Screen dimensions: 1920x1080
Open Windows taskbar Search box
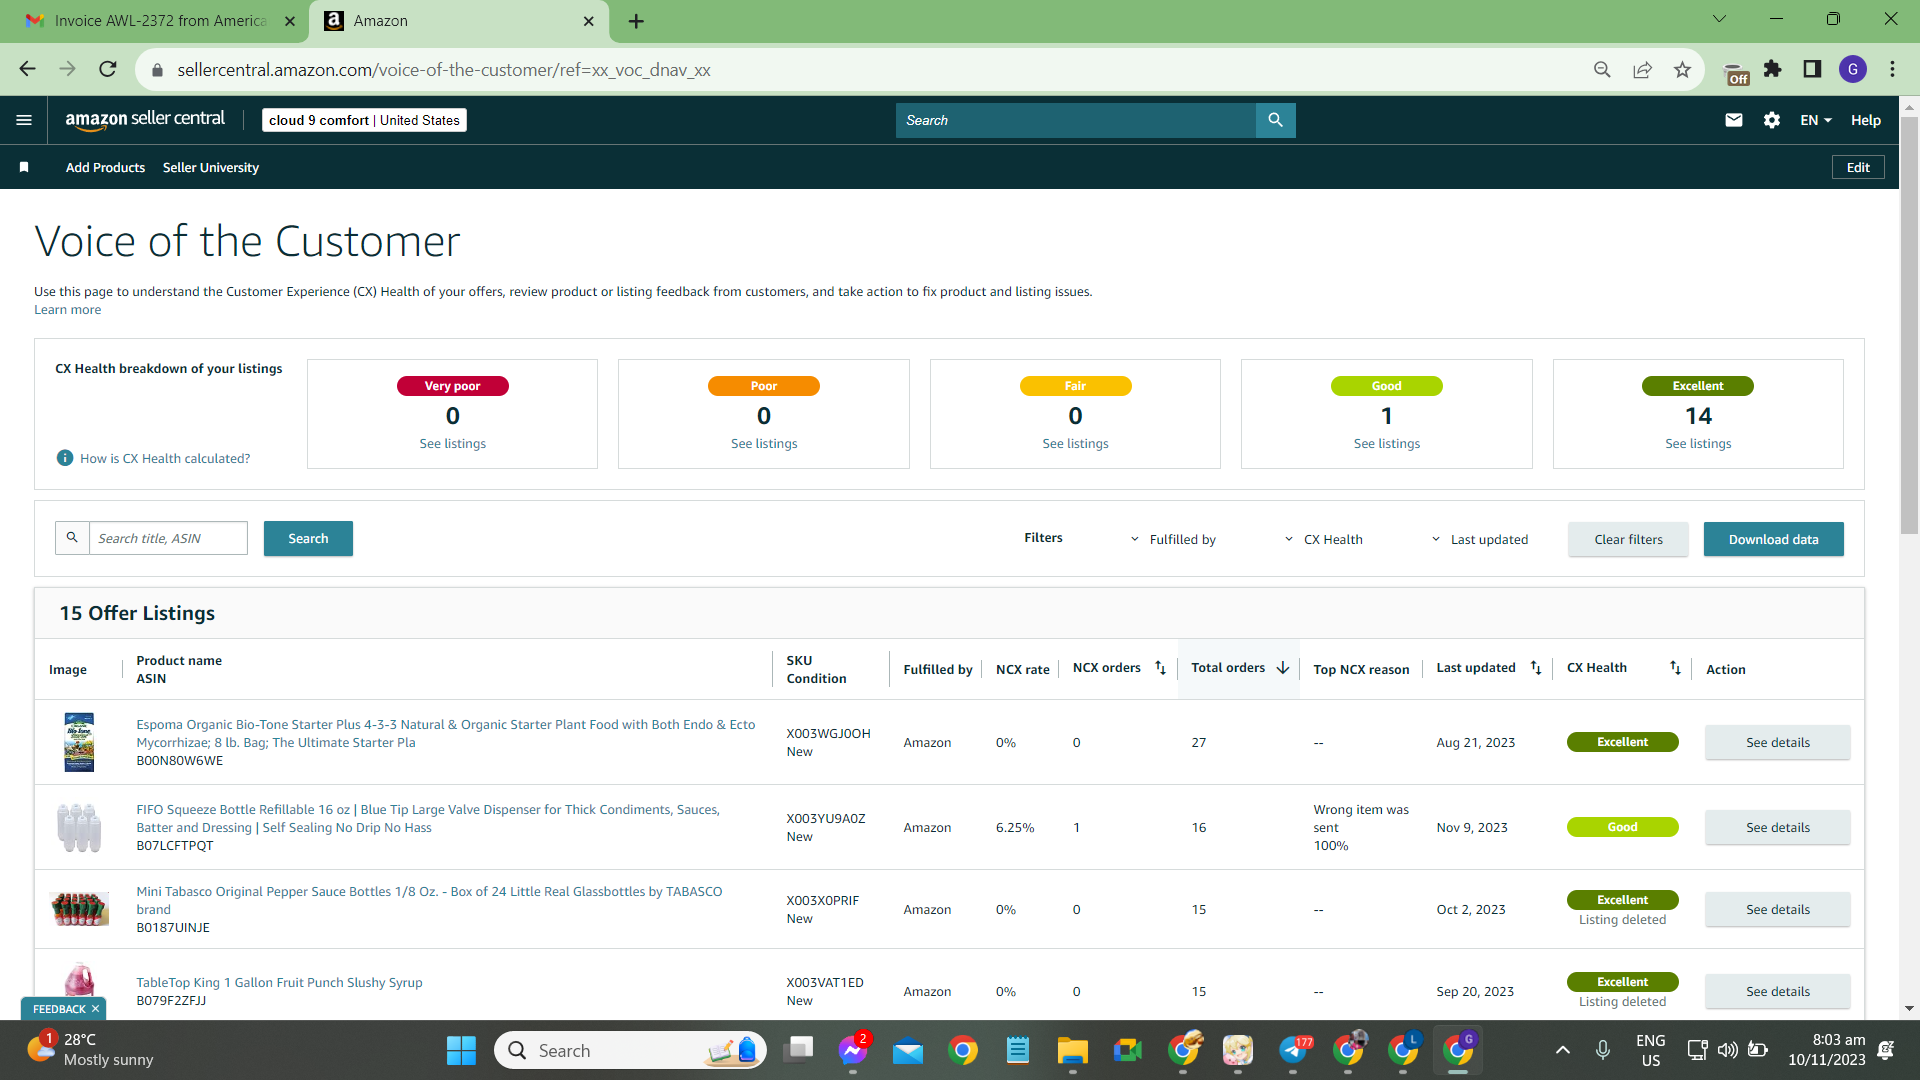pyautogui.click(x=630, y=1050)
